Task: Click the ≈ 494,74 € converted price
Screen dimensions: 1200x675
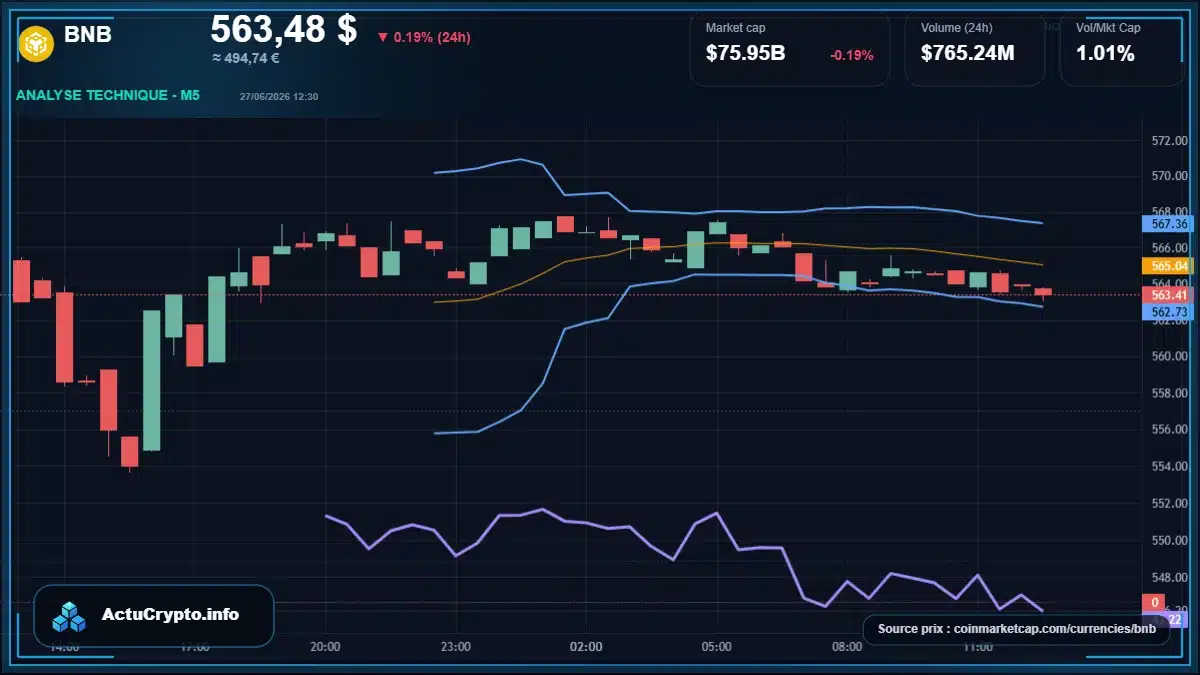Action: (246, 58)
